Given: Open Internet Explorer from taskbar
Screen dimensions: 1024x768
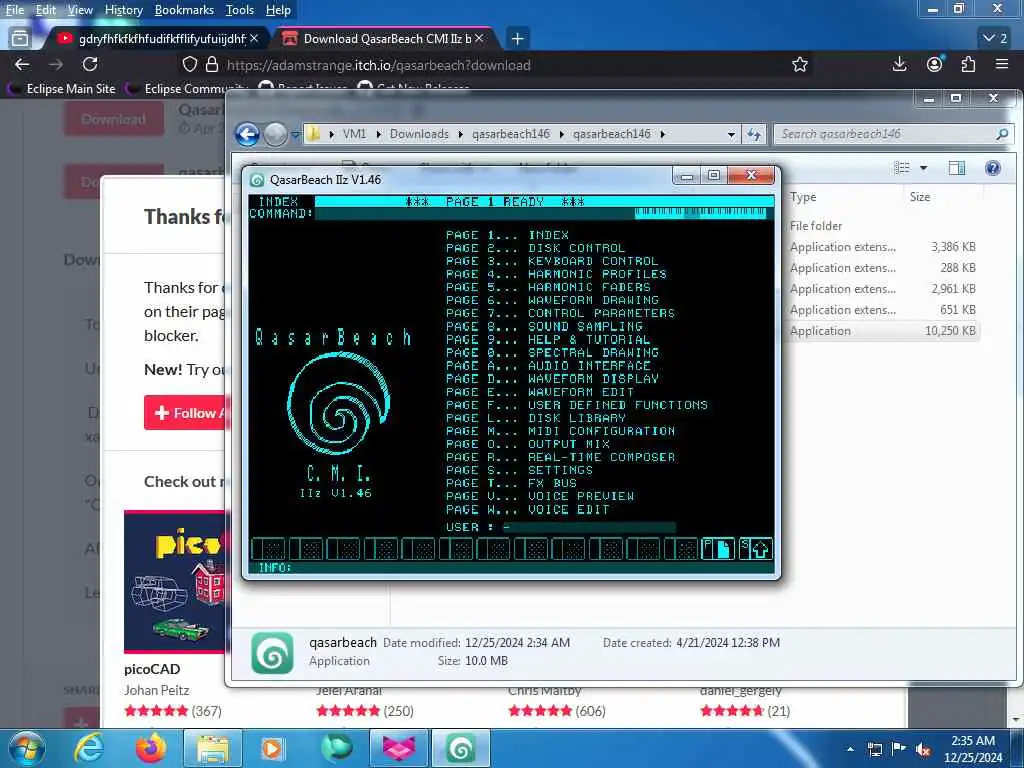Looking at the screenshot, I should click(89, 748).
